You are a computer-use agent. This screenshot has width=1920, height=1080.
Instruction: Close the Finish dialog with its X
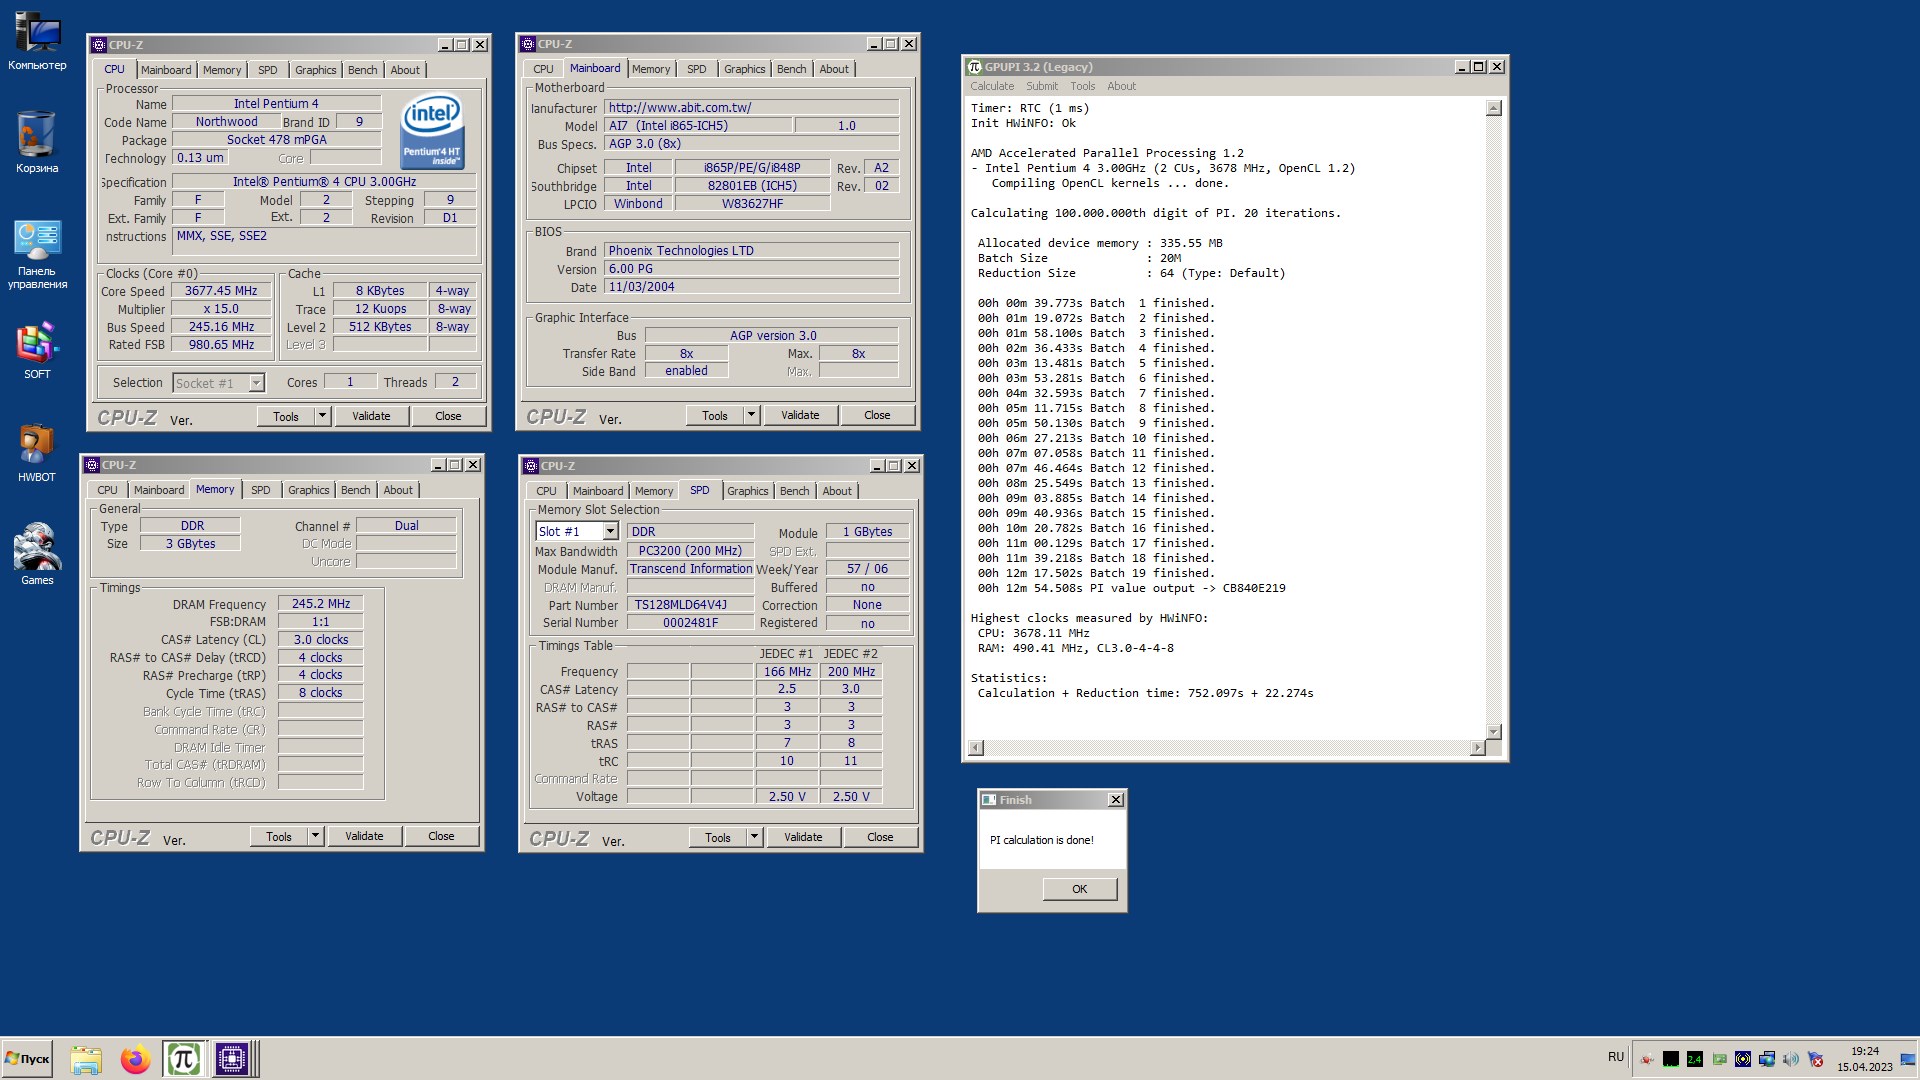click(x=1116, y=800)
